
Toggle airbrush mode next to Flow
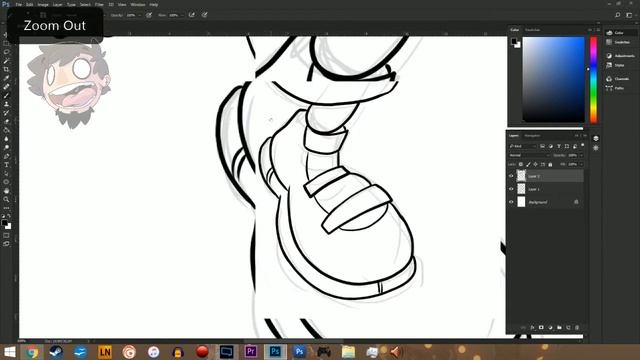click(x=191, y=15)
